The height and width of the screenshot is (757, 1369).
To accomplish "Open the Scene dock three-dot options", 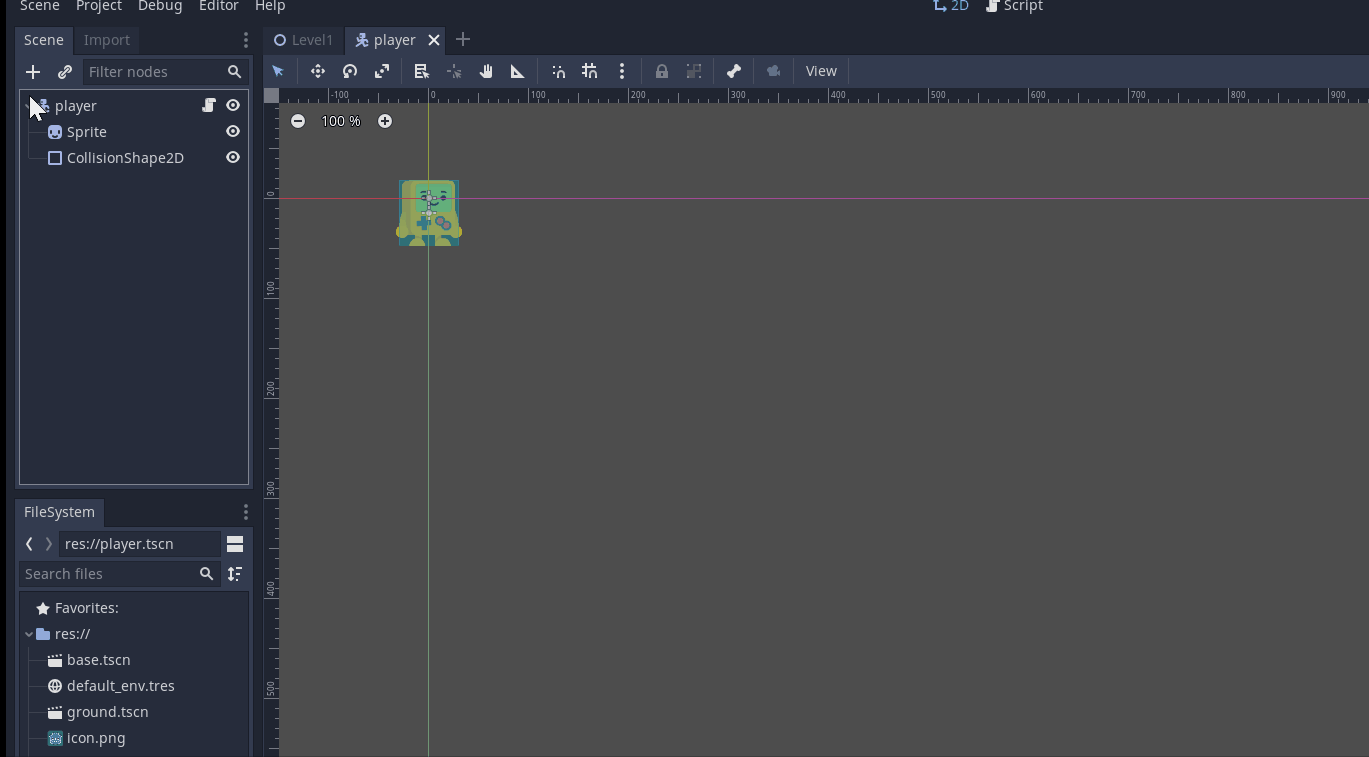I will coord(246,40).
